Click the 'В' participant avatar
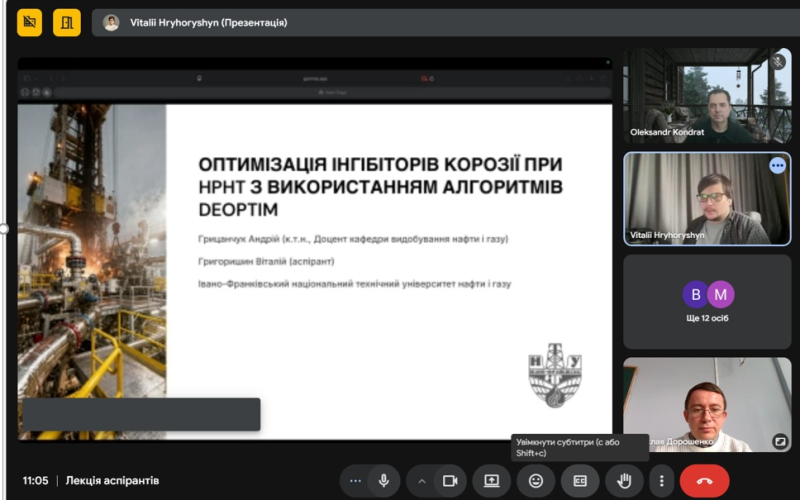The image size is (800, 500). point(695,294)
